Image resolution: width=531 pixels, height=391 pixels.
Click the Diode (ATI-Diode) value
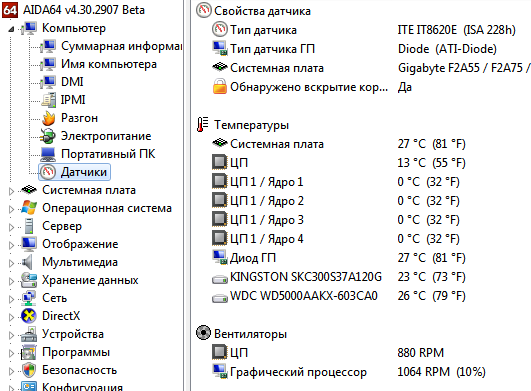click(x=447, y=49)
